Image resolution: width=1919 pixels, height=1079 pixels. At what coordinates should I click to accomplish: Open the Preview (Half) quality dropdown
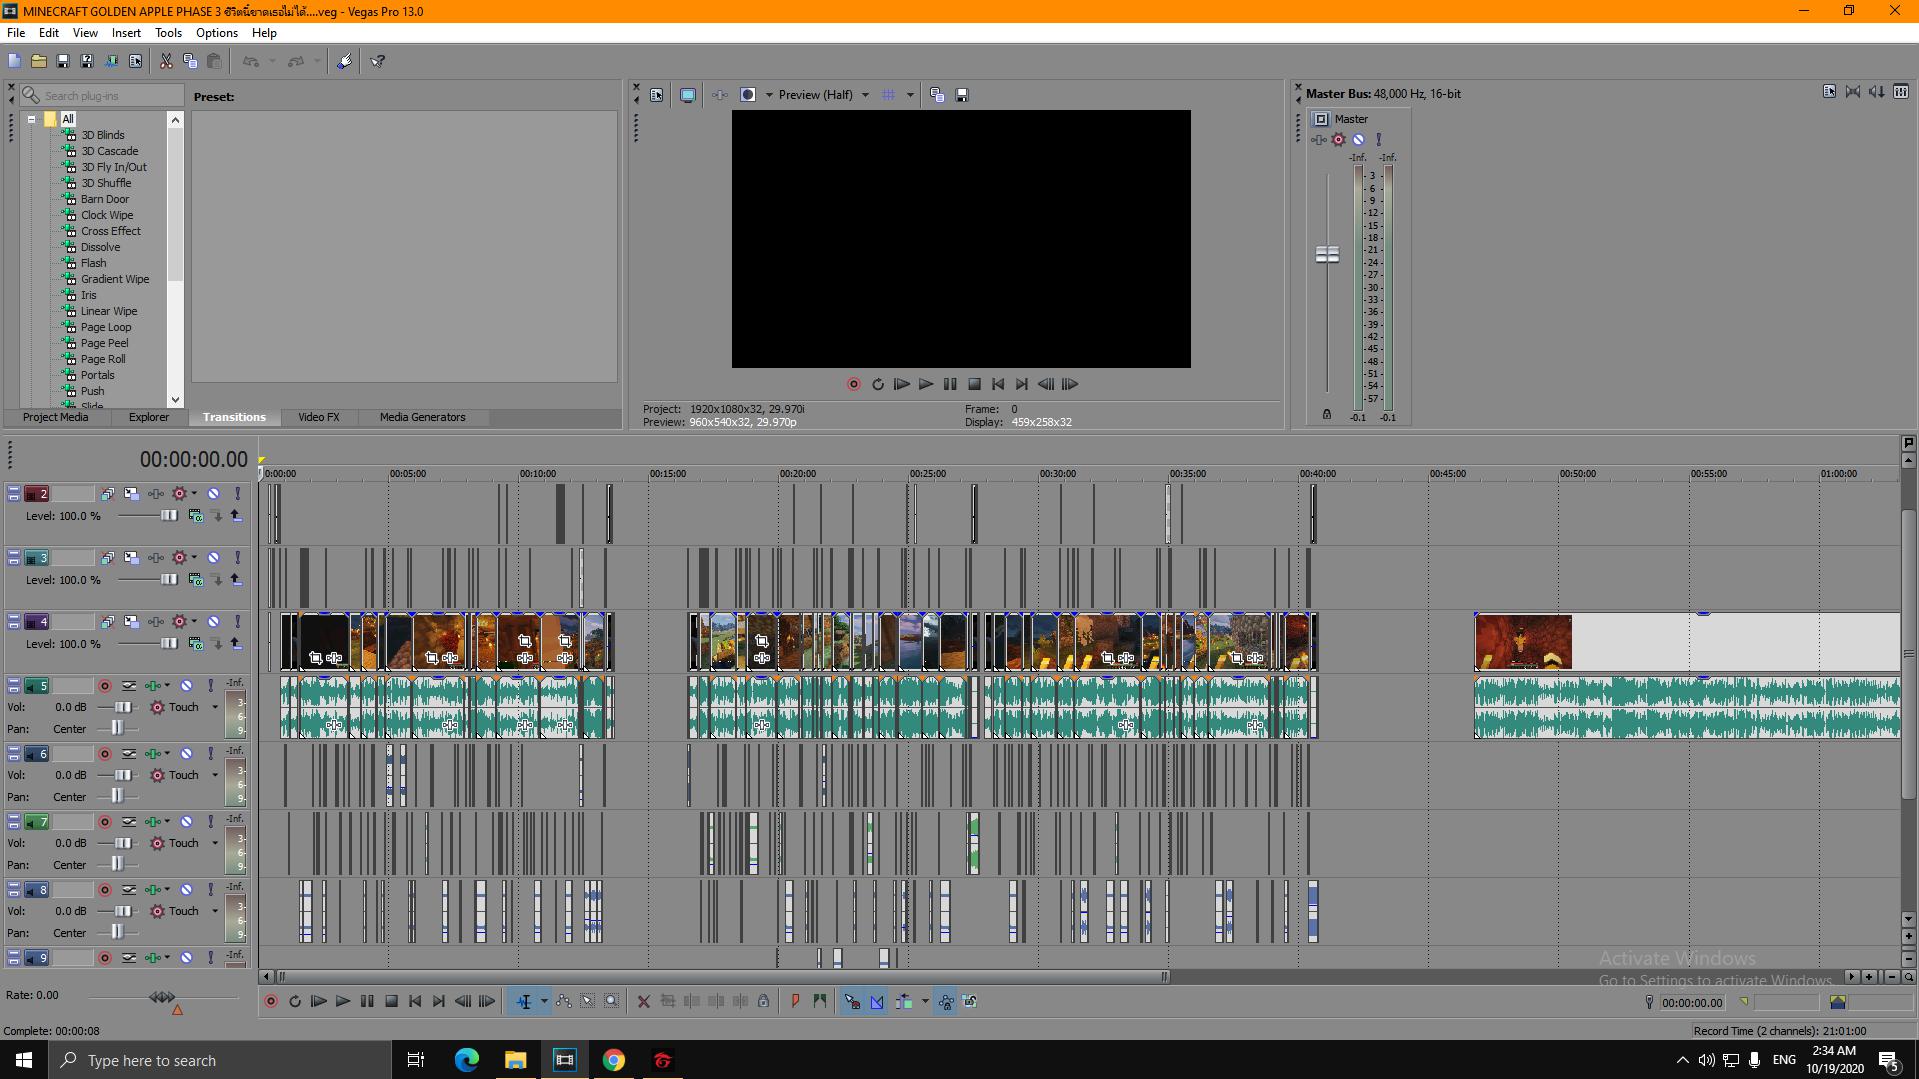pos(865,95)
